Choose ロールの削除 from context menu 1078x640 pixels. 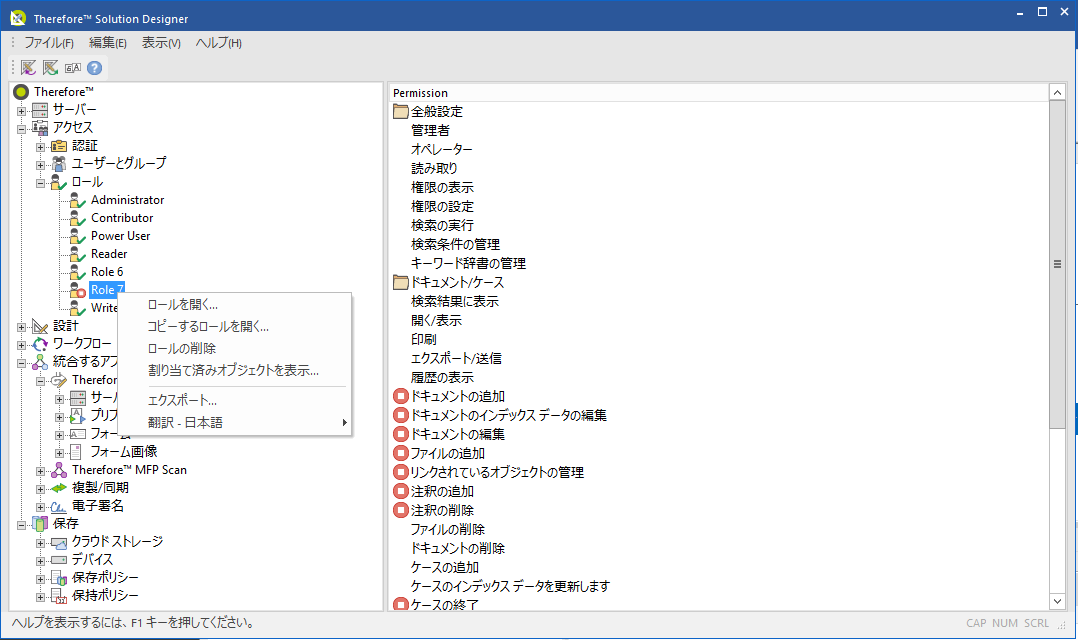(x=235, y=349)
